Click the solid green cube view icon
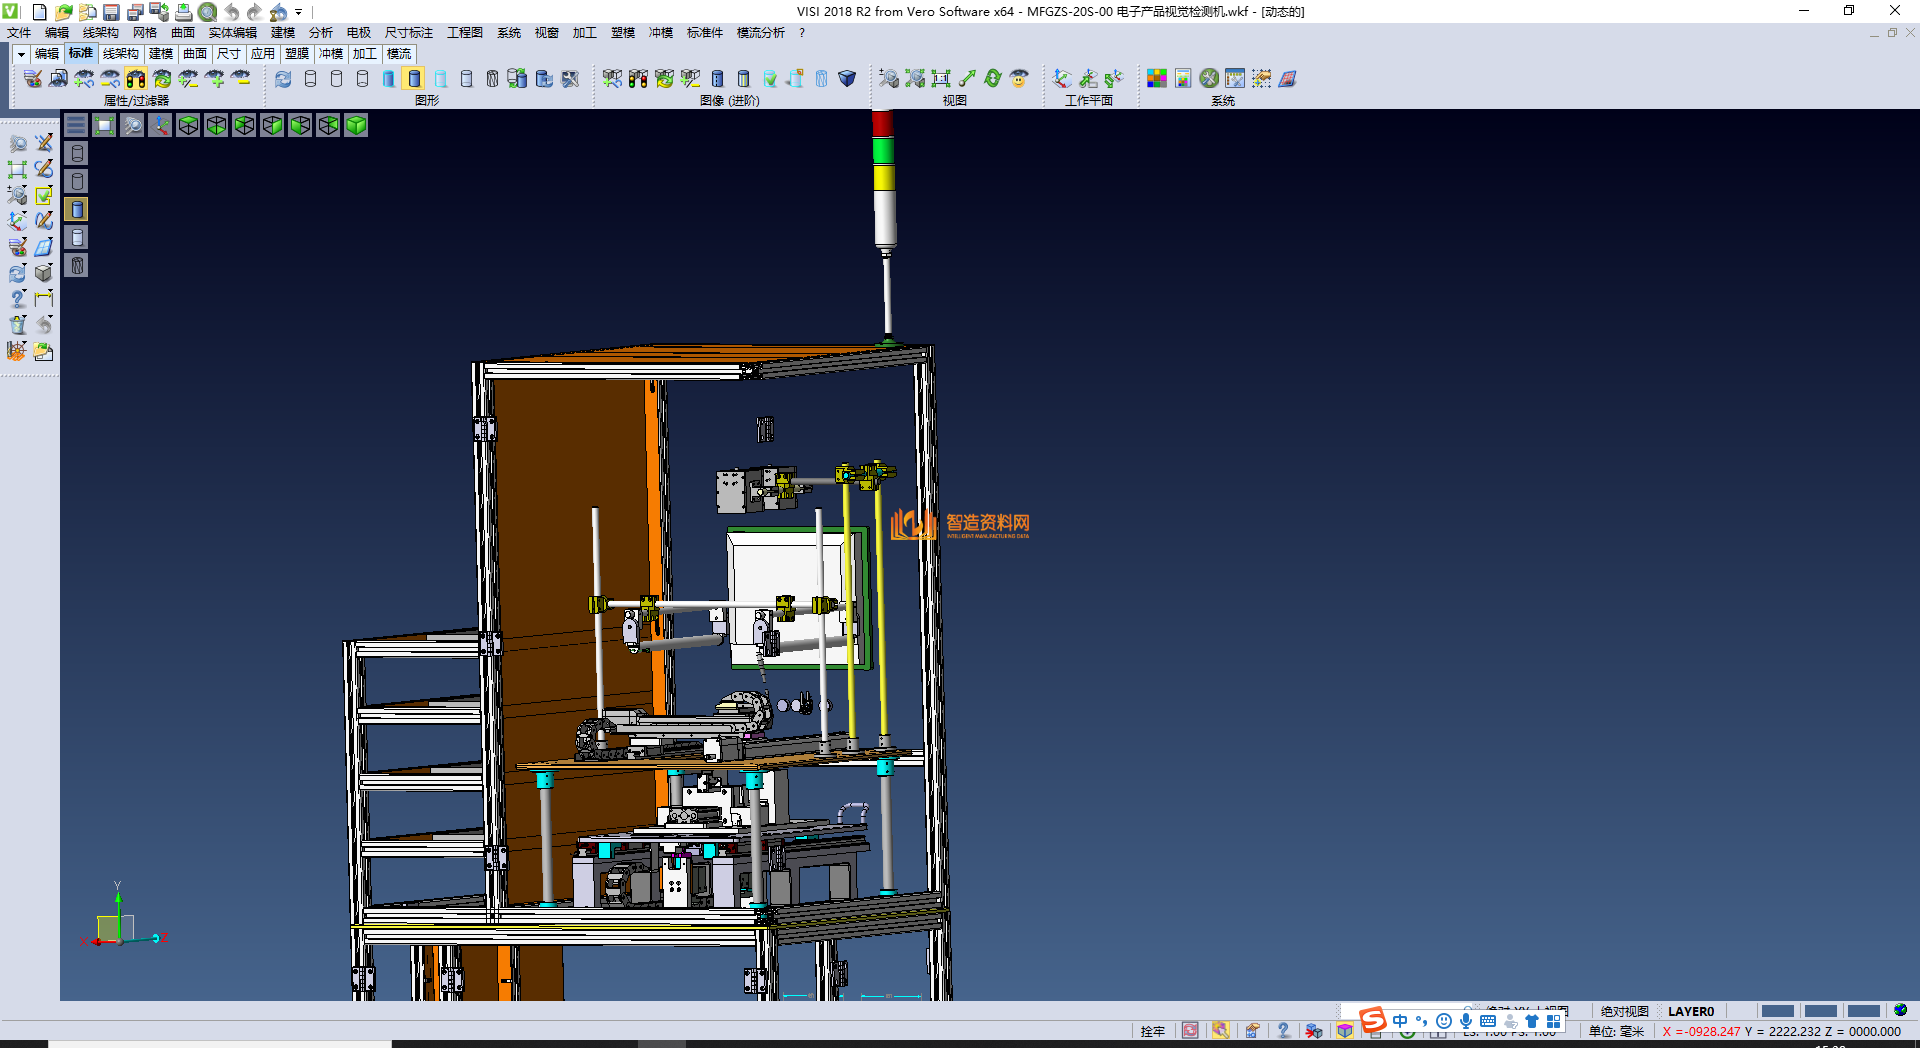This screenshot has width=1920, height=1048. click(356, 125)
